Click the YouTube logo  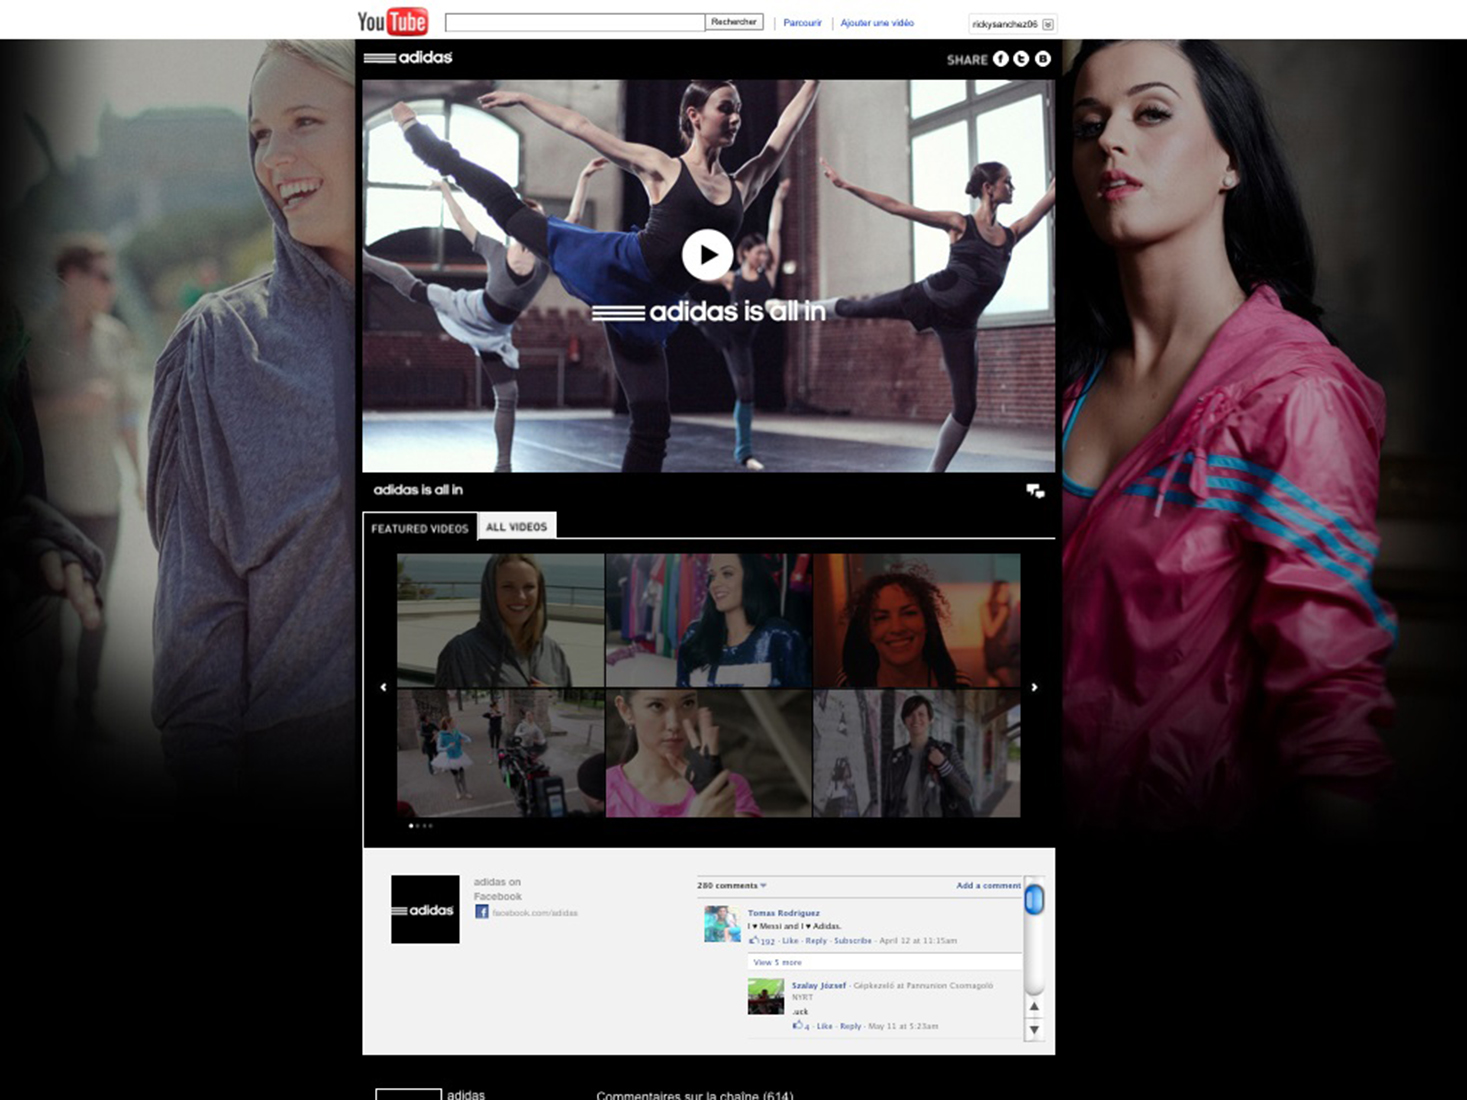(393, 21)
